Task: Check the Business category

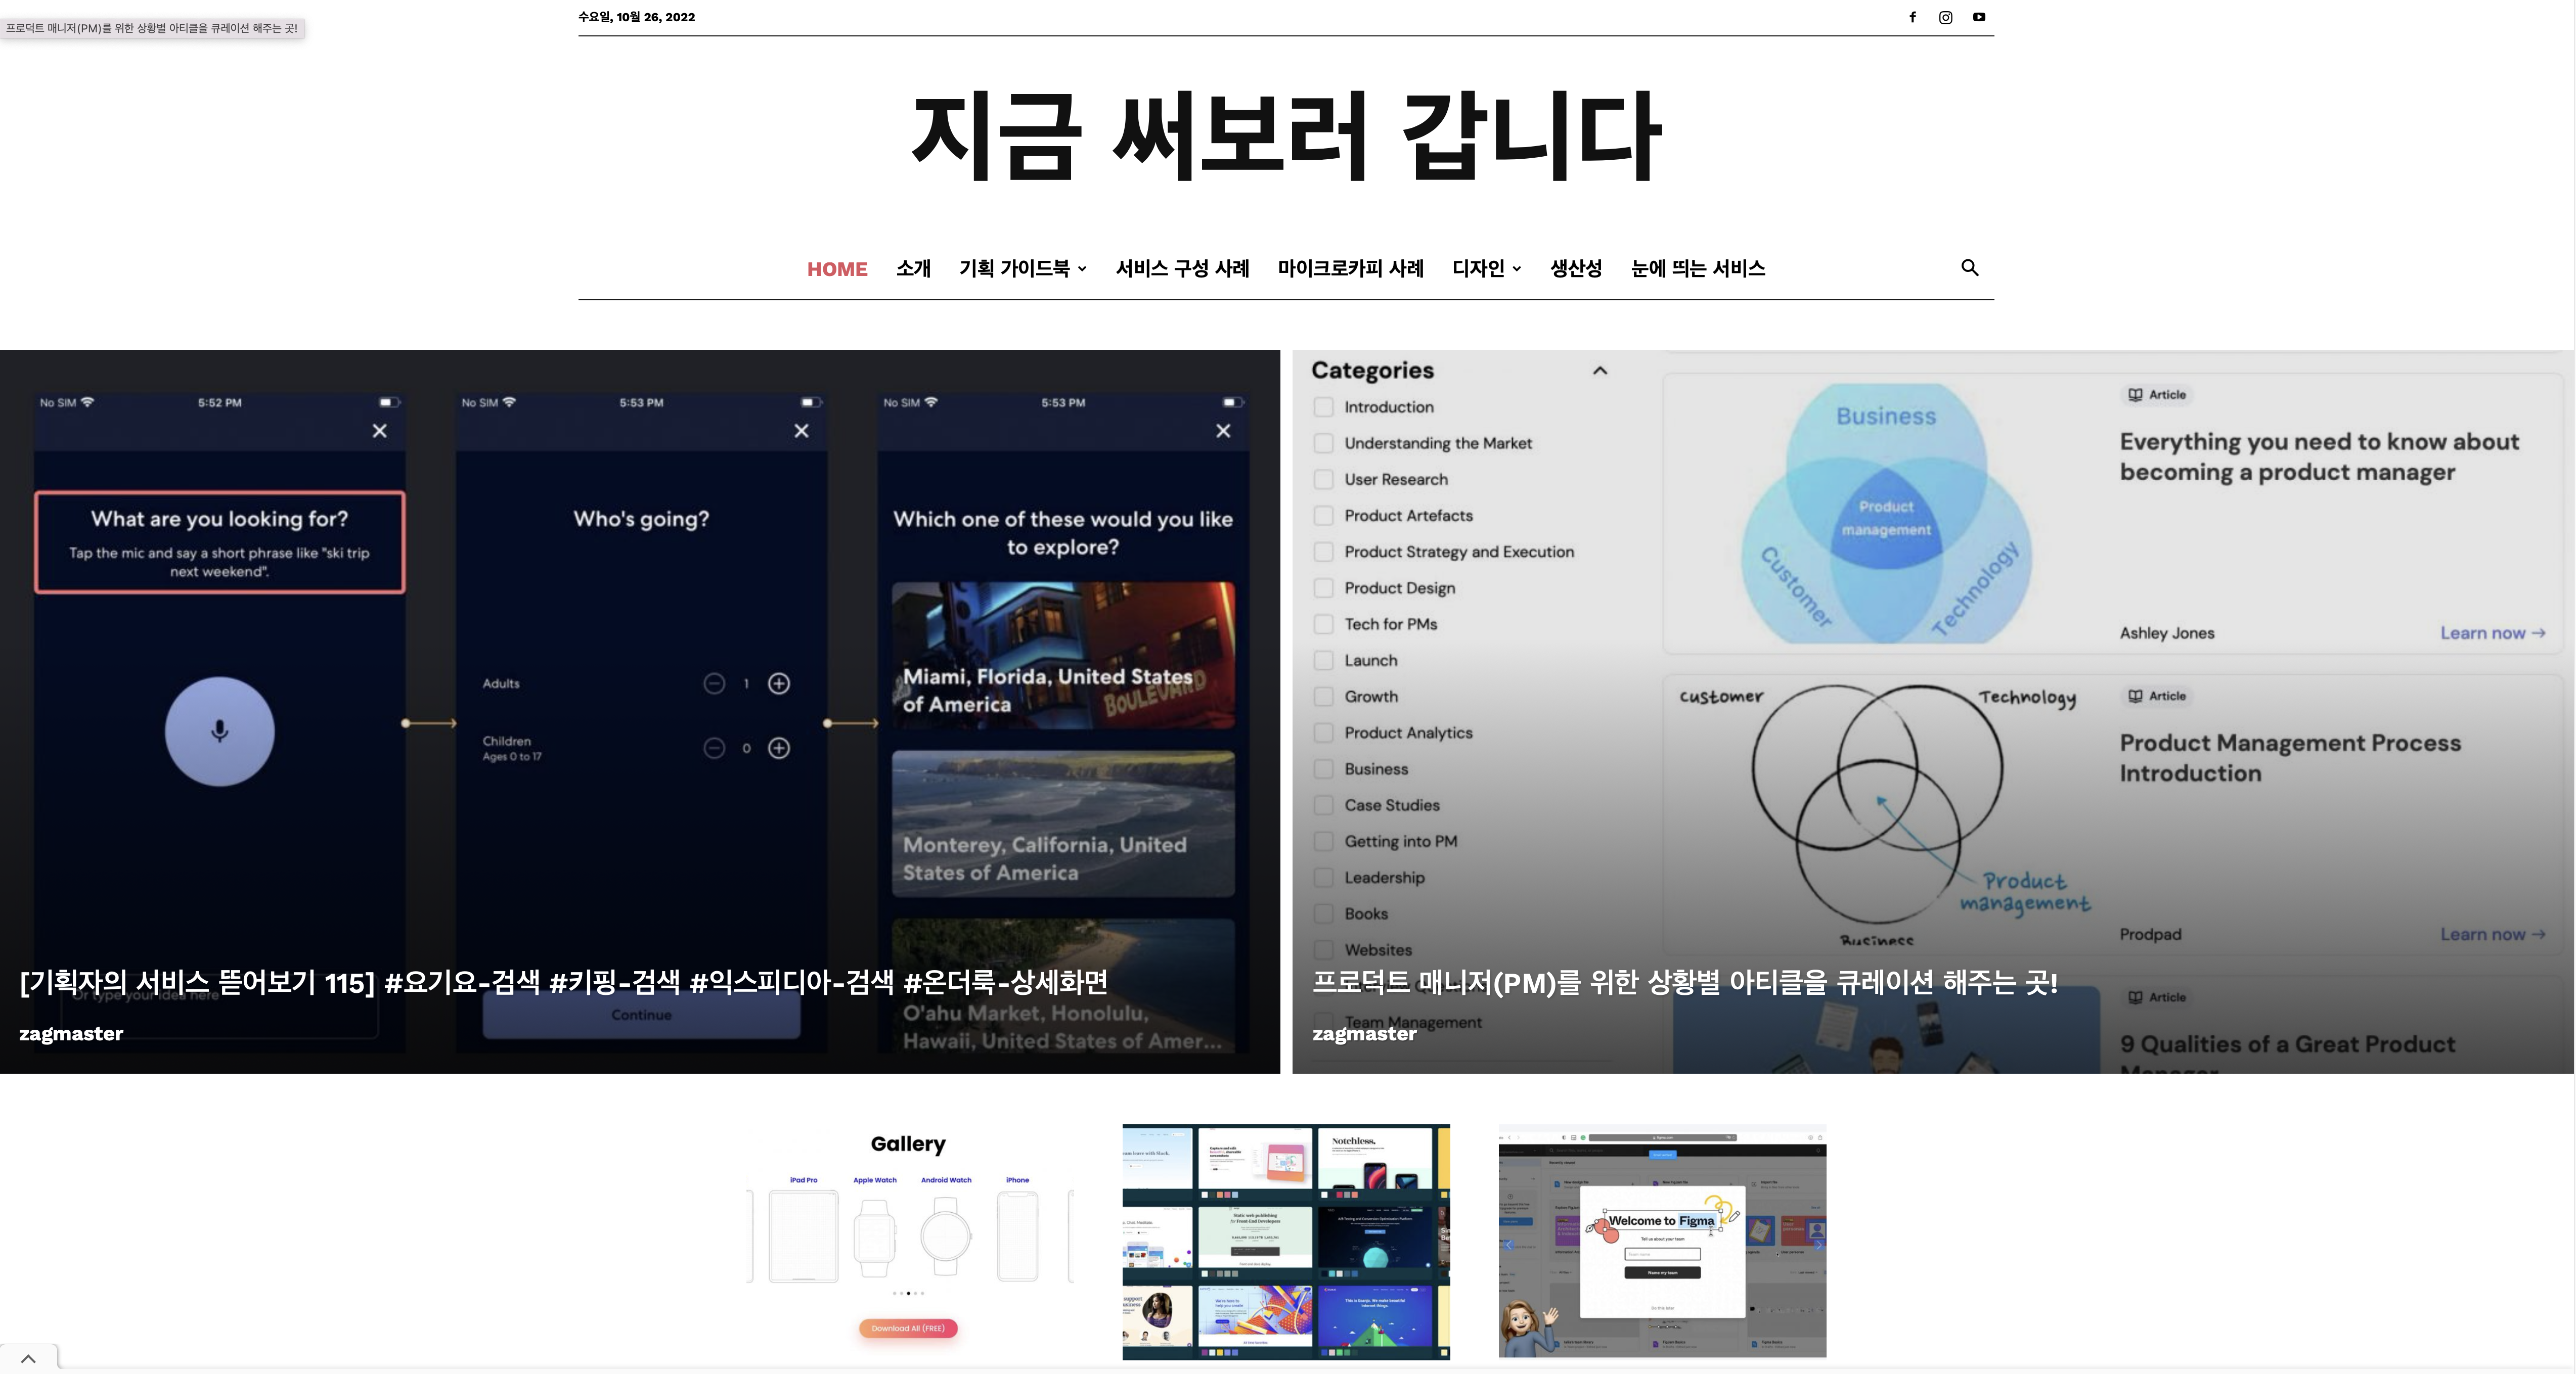Action: 1323,769
